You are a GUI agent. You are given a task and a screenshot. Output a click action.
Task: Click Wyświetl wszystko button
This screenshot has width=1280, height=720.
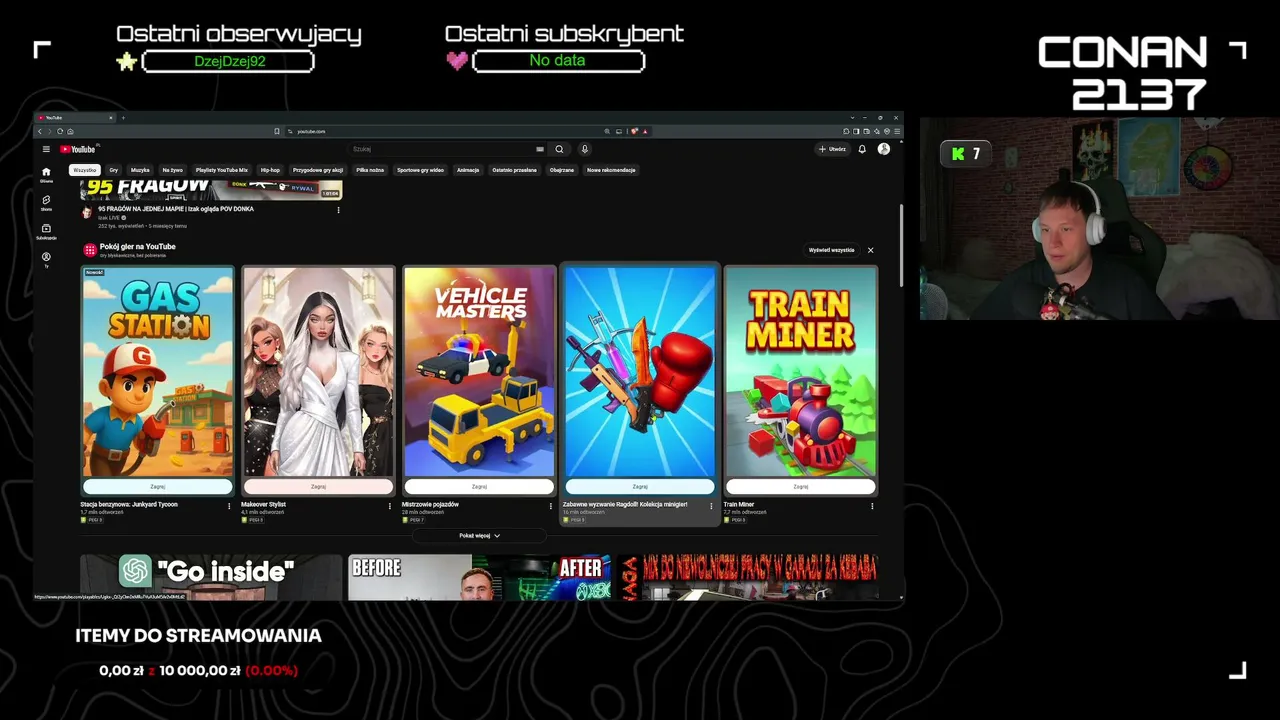pyautogui.click(x=832, y=250)
